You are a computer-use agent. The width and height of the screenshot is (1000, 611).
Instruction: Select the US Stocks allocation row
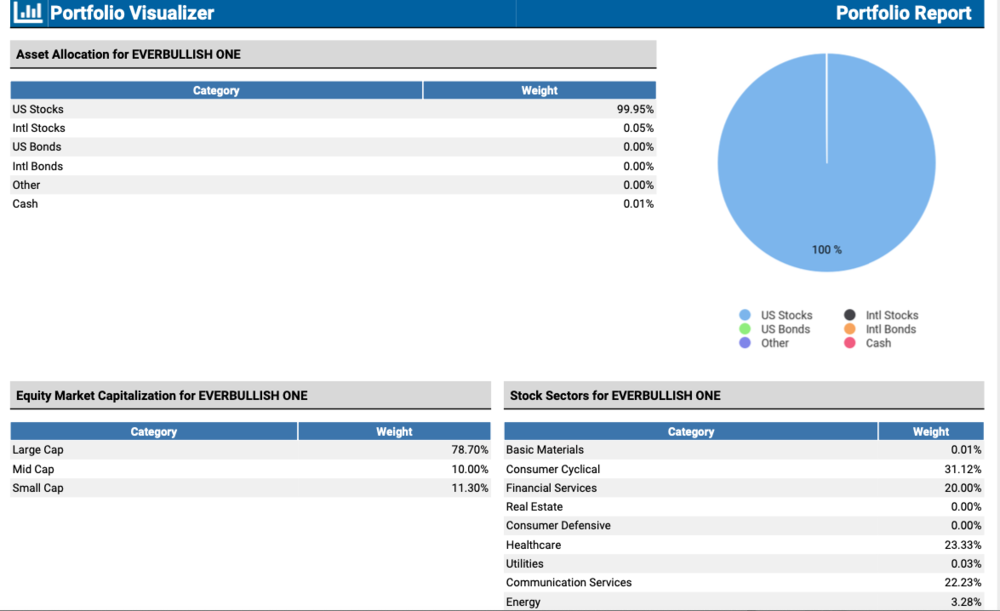point(333,109)
